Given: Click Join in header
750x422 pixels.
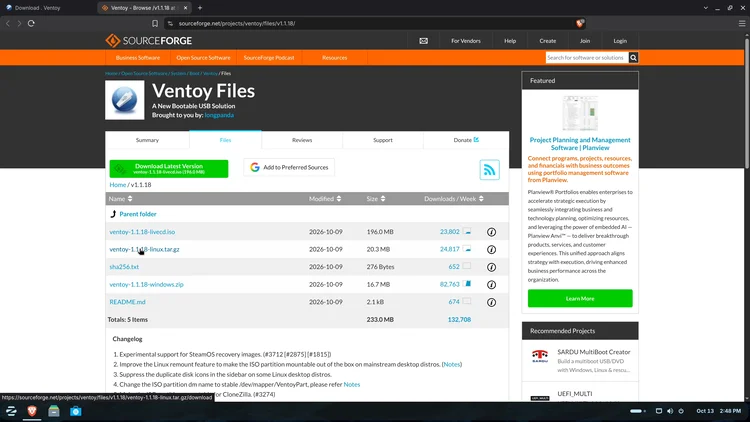Looking at the screenshot, I should [585, 41].
